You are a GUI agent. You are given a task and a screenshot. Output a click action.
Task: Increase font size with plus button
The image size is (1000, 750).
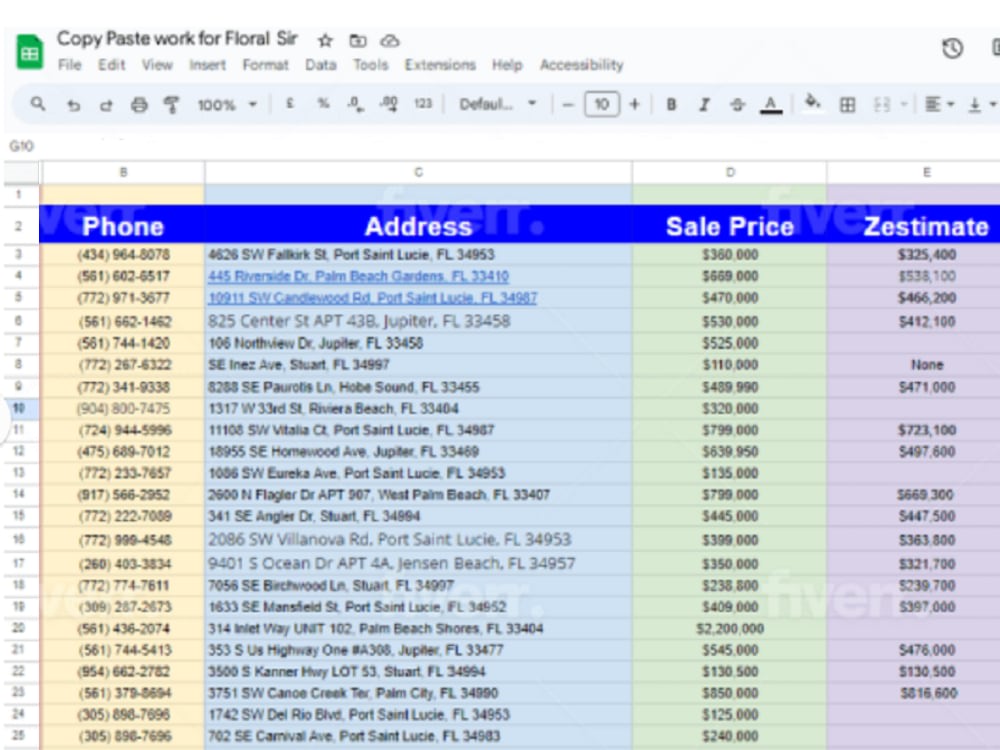[634, 105]
